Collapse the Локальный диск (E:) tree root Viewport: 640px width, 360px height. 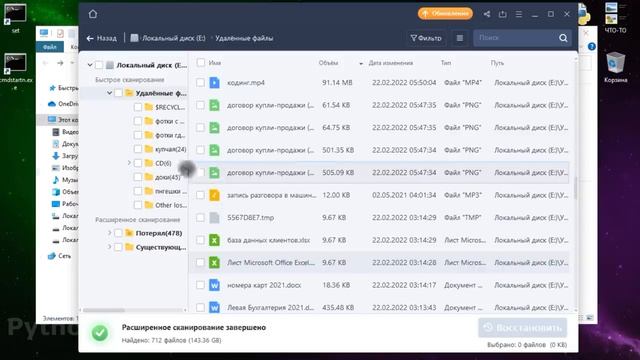(90, 65)
